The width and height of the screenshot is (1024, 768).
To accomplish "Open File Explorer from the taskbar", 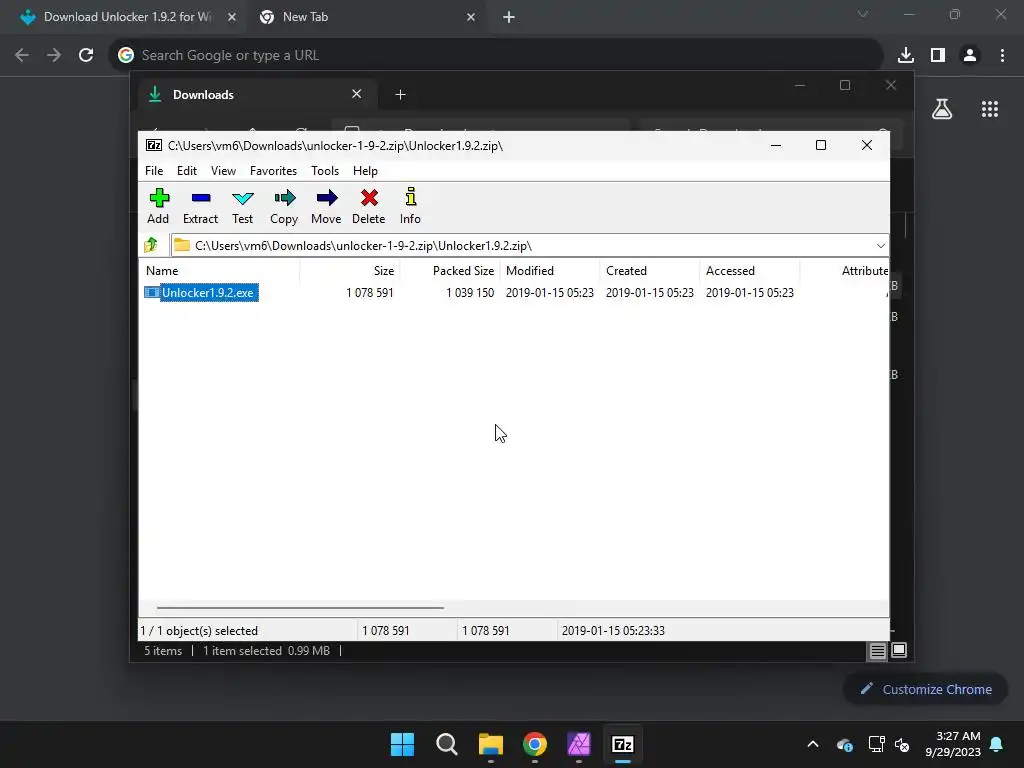I will pos(490,744).
